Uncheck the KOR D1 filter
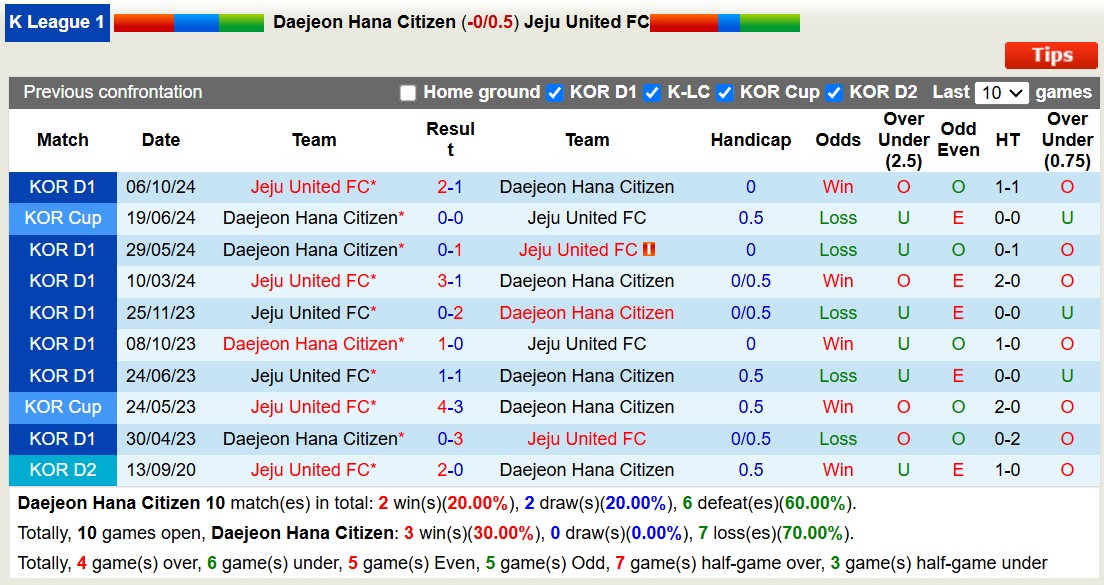 pyautogui.click(x=555, y=92)
